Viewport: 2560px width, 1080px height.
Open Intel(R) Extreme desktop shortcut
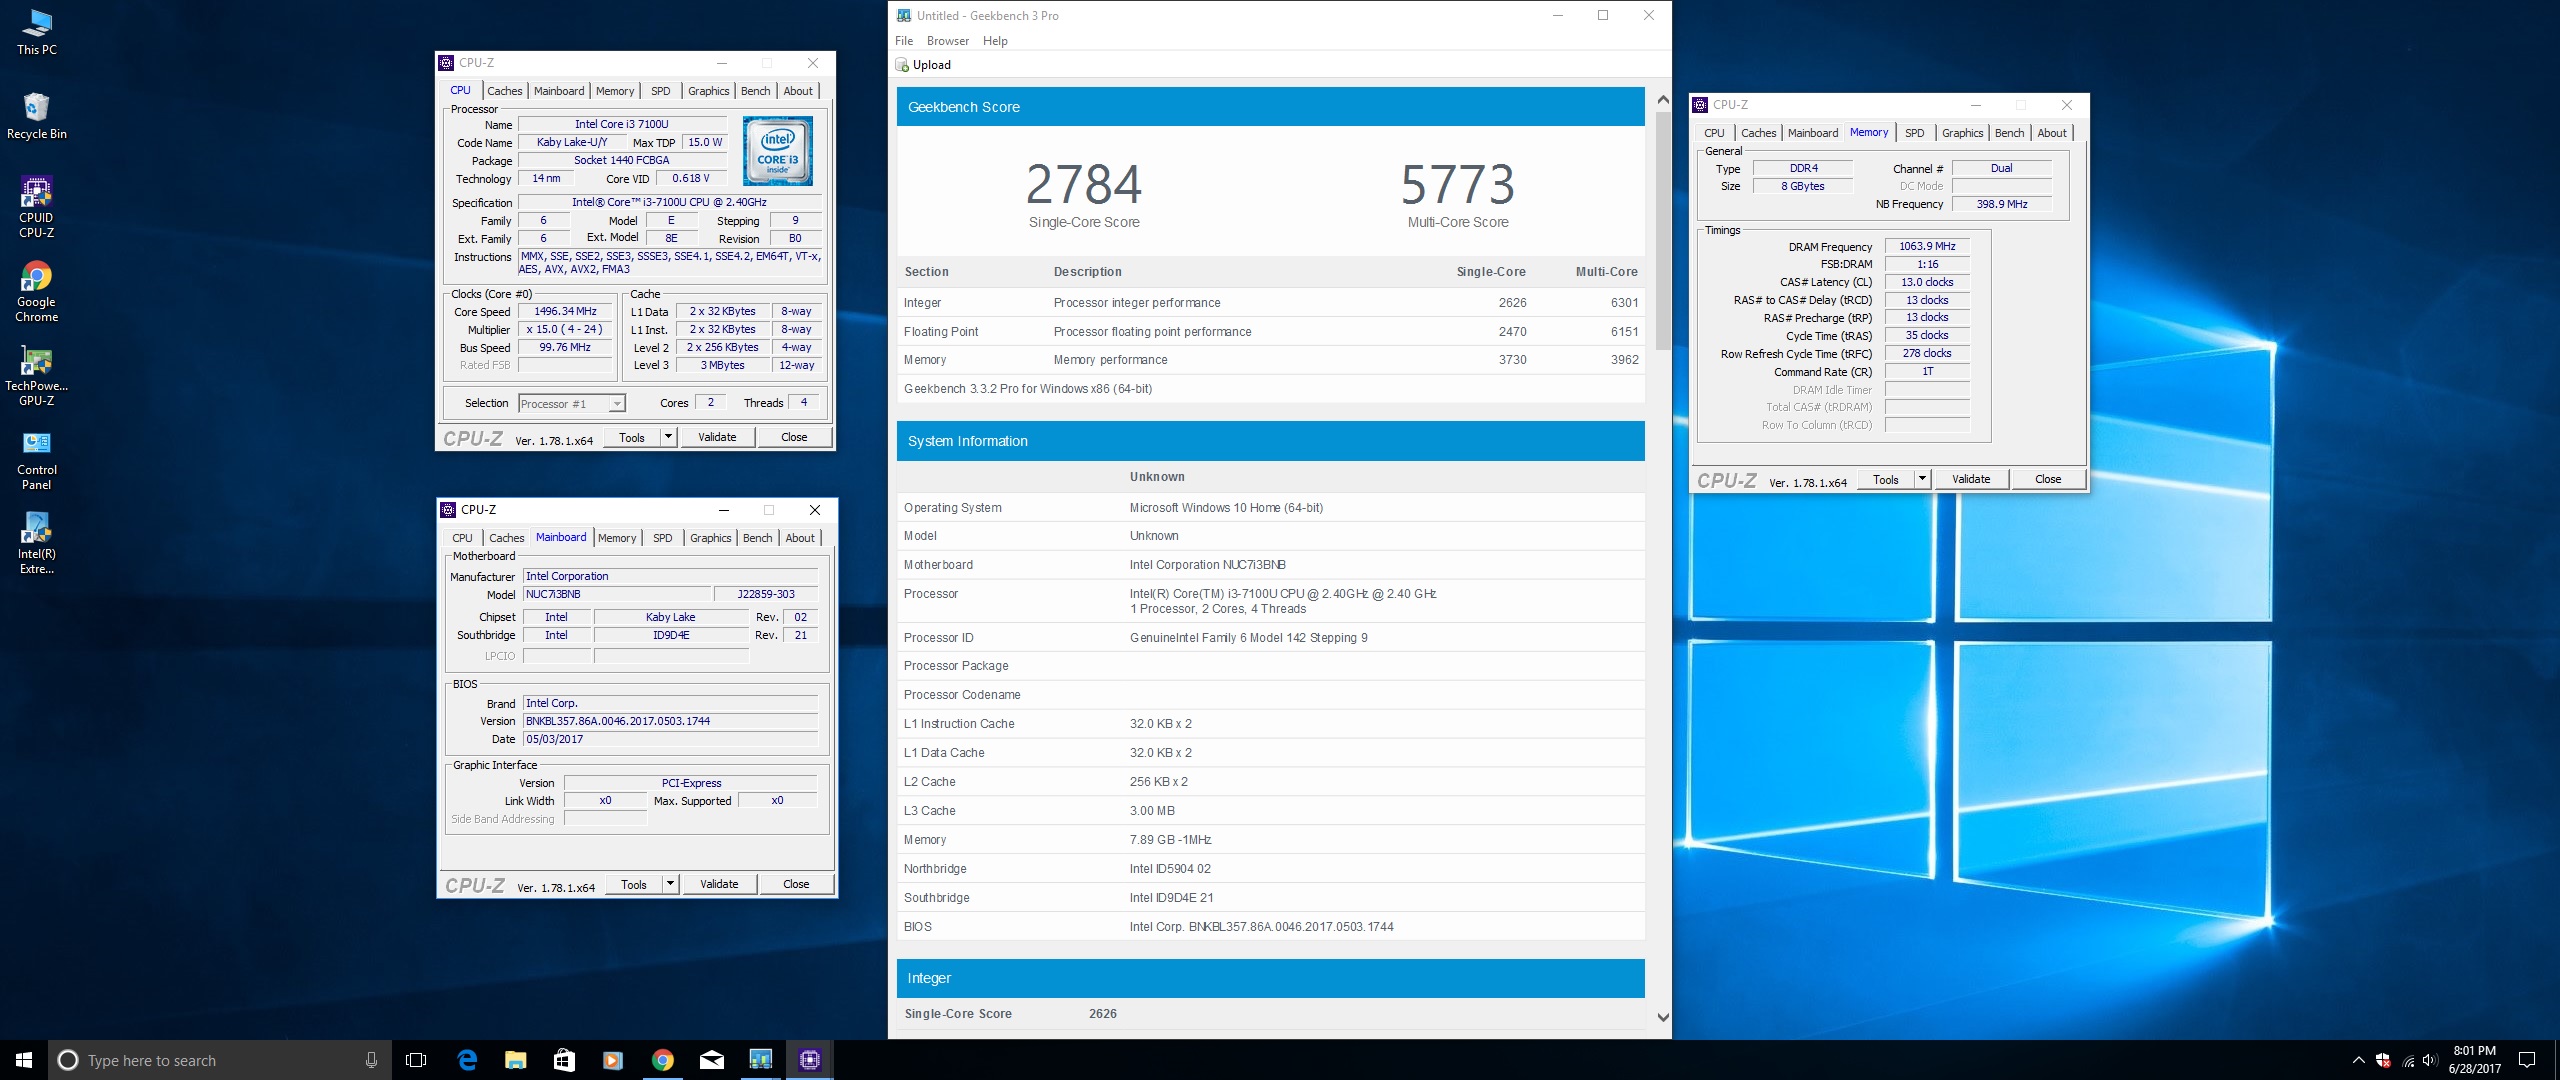pos(37,544)
